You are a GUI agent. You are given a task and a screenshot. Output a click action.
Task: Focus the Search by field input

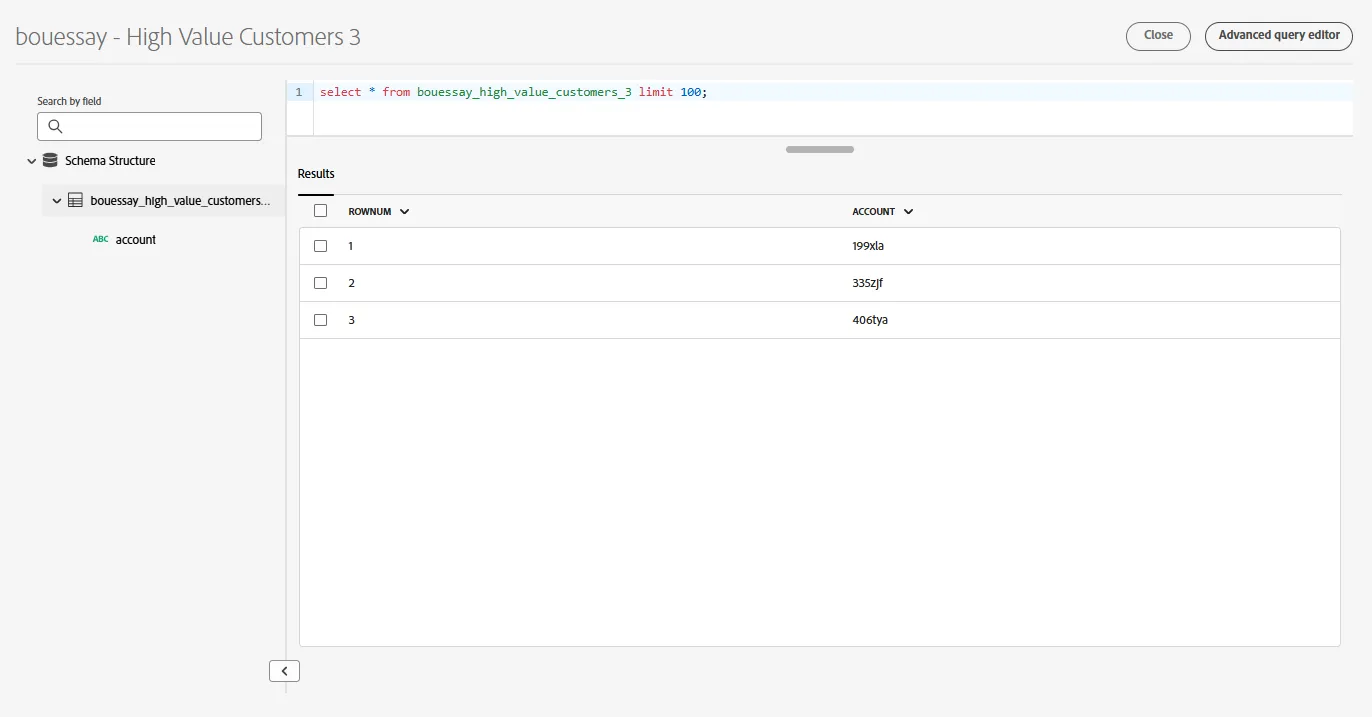pyautogui.click(x=149, y=126)
